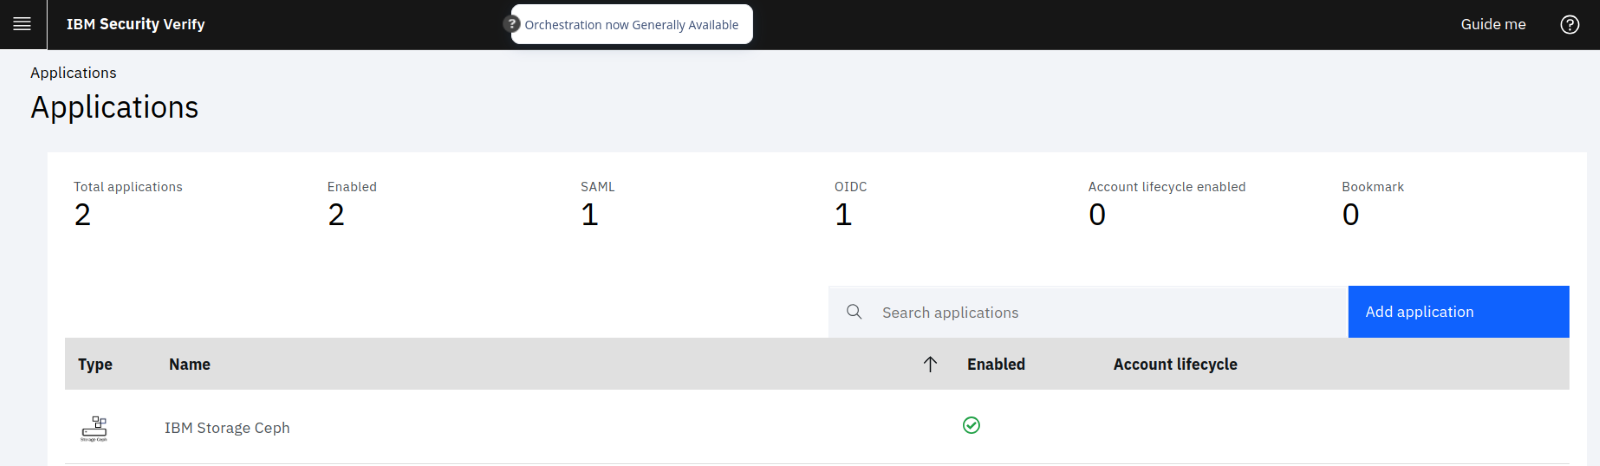
Task: Open the help question mark icon
Action: (1570, 24)
